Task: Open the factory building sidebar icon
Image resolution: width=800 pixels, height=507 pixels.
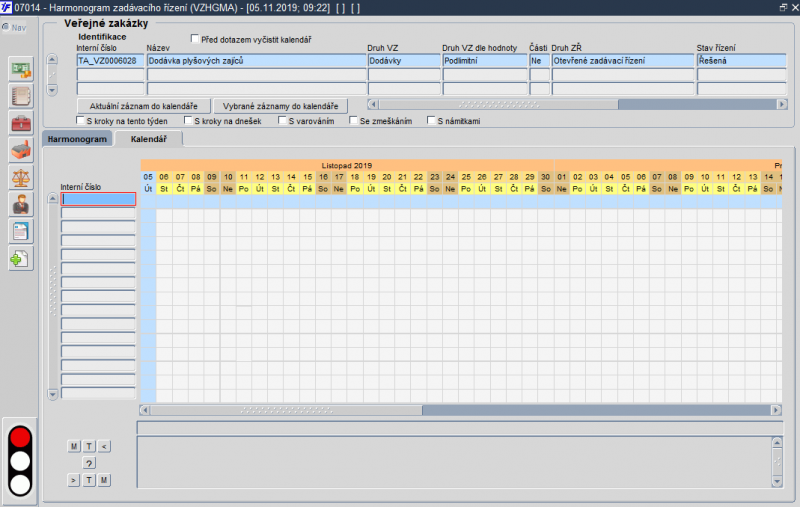Action: (21, 150)
